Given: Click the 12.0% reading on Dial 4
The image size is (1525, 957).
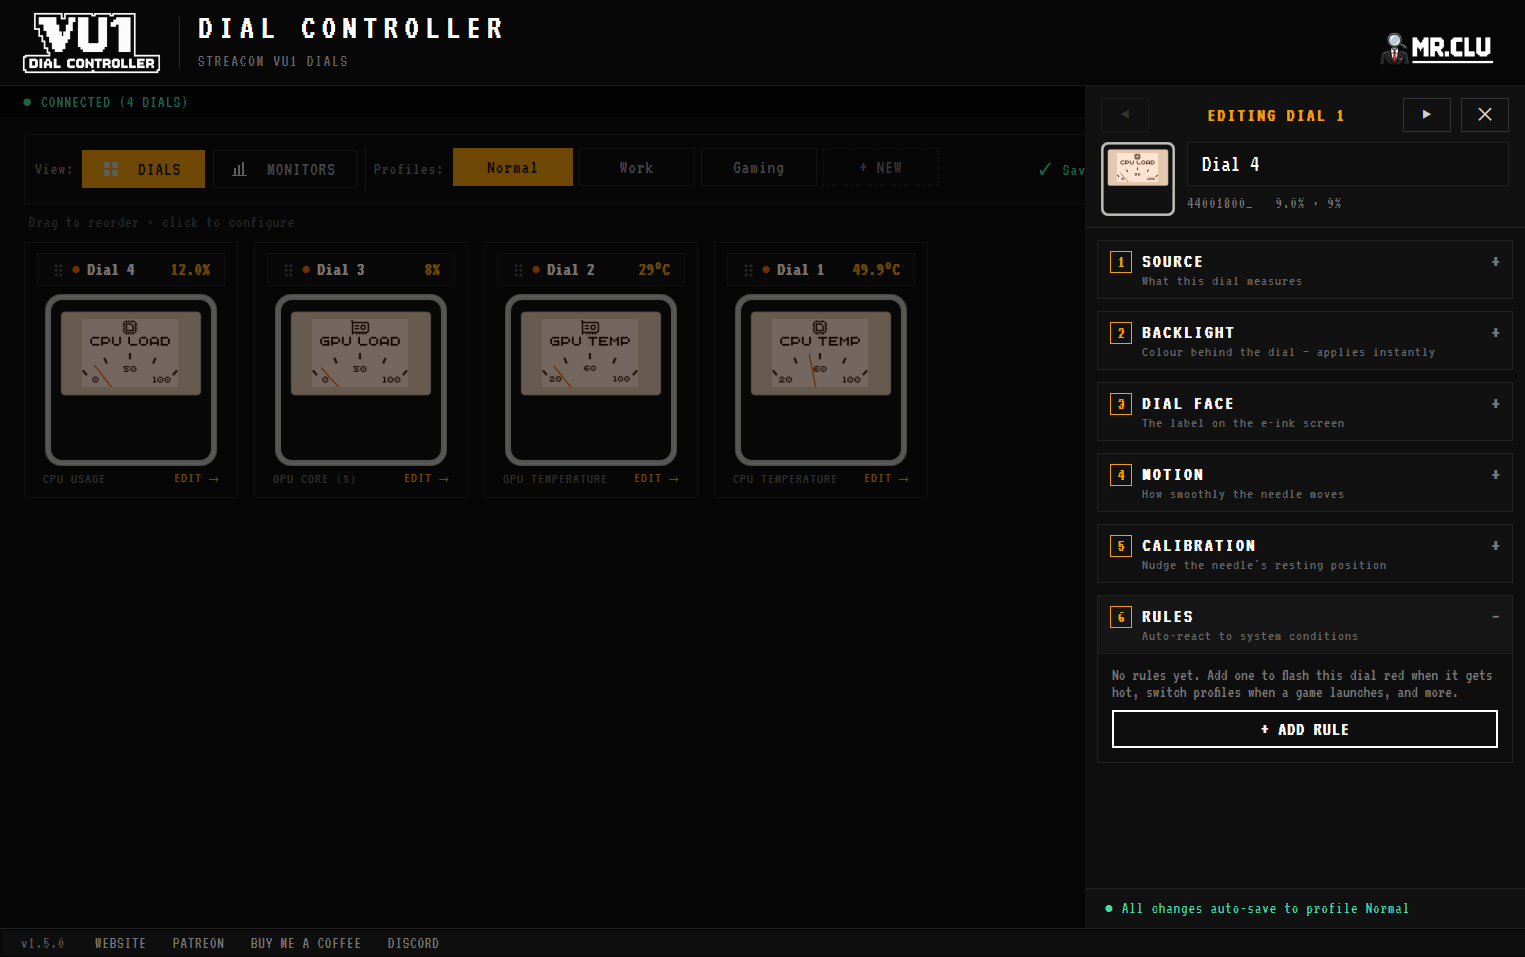Looking at the screenshot, I should click(190, 270).
